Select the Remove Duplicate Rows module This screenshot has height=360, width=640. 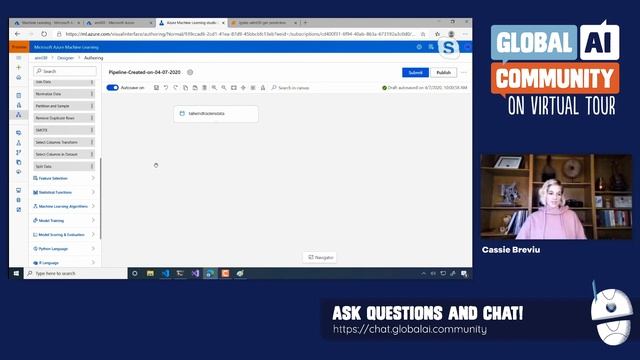point(64,118)
